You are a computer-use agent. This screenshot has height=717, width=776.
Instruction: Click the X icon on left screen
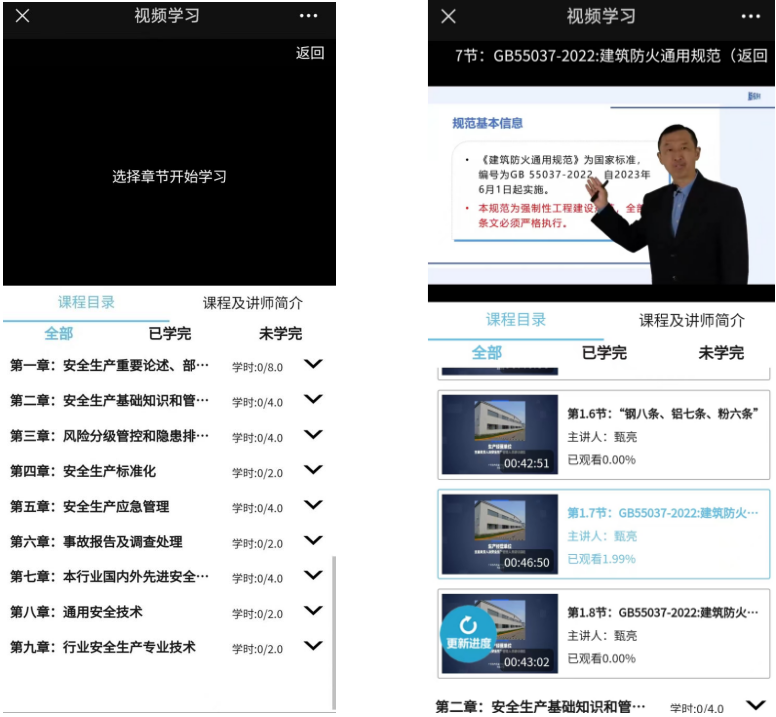pyautogui.click(x=22, y=16)
